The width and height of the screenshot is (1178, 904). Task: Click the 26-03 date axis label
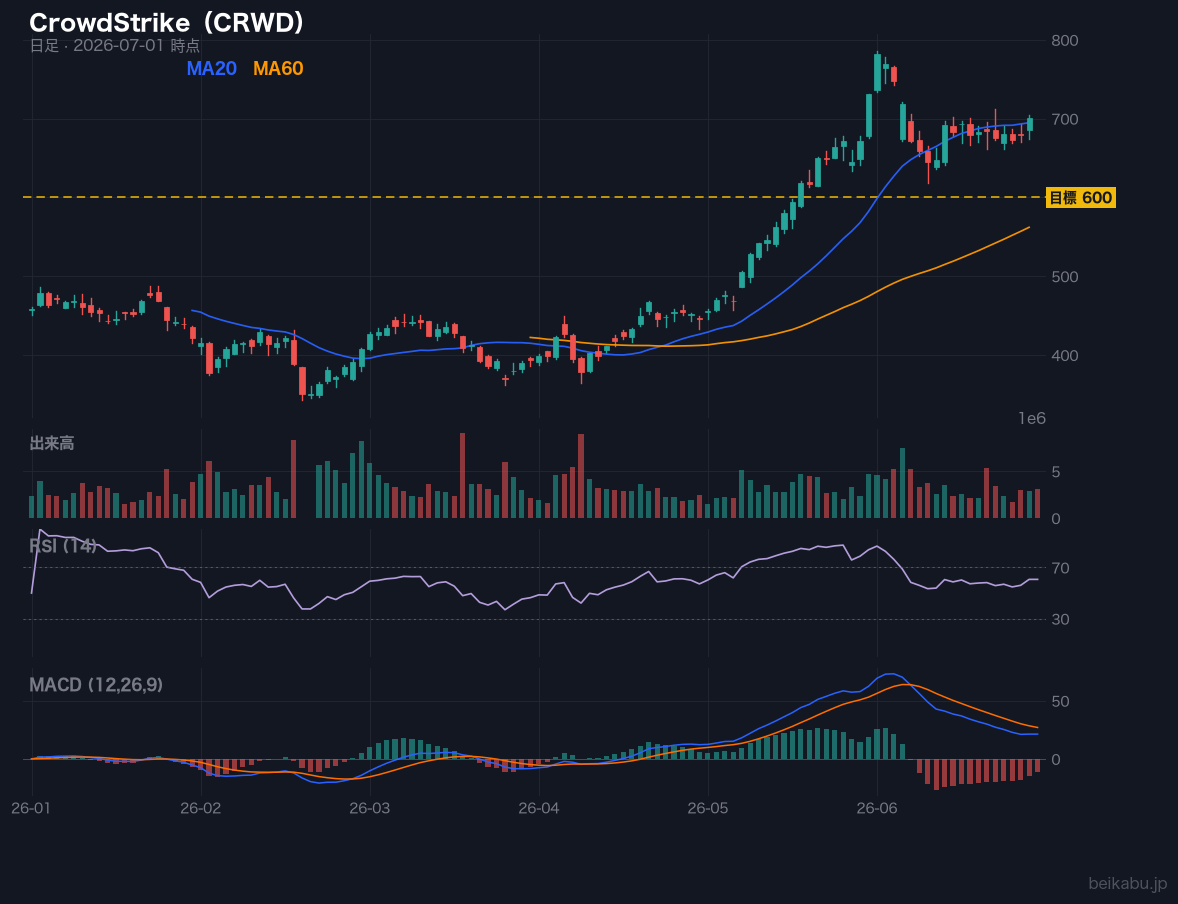[x=370, y=809]
